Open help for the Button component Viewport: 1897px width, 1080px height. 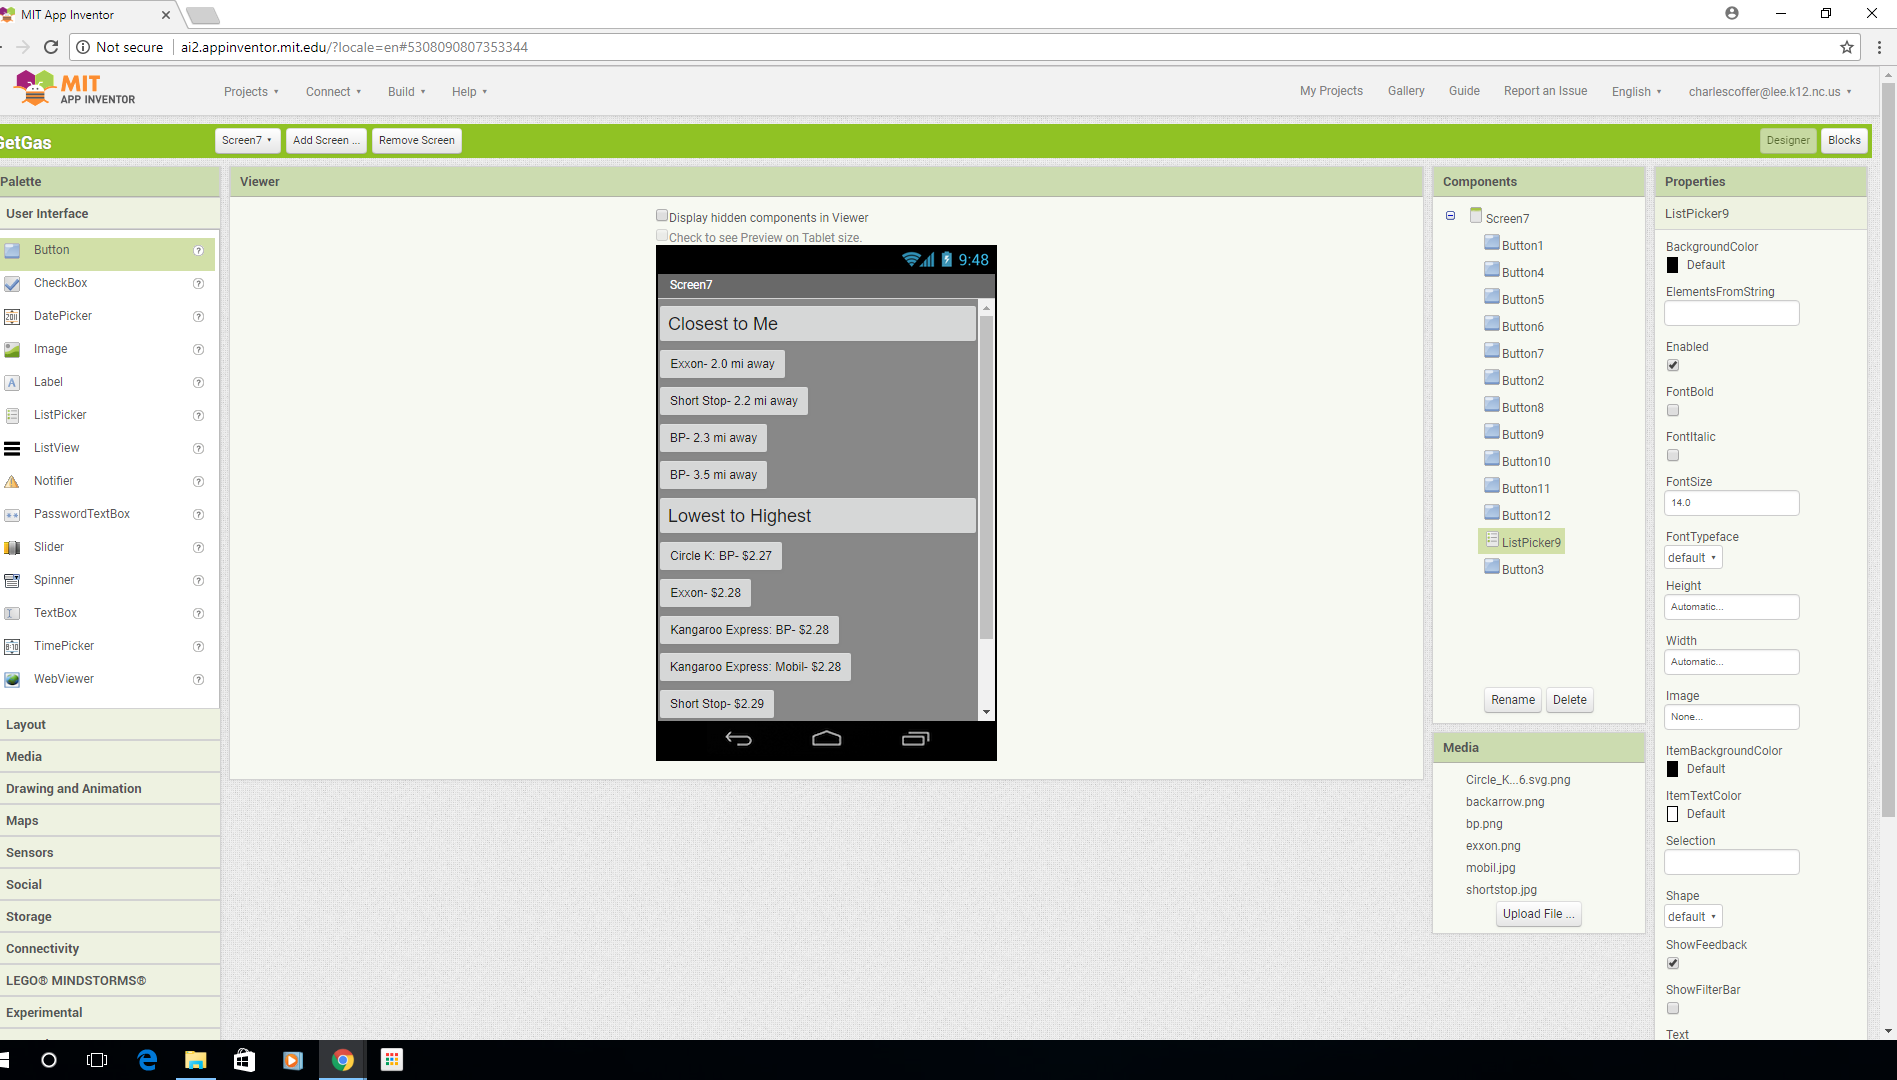(198, 251)
